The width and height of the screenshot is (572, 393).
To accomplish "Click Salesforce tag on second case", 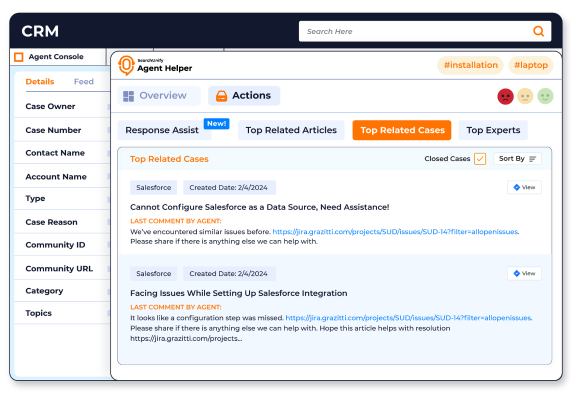I will (154, 274).
